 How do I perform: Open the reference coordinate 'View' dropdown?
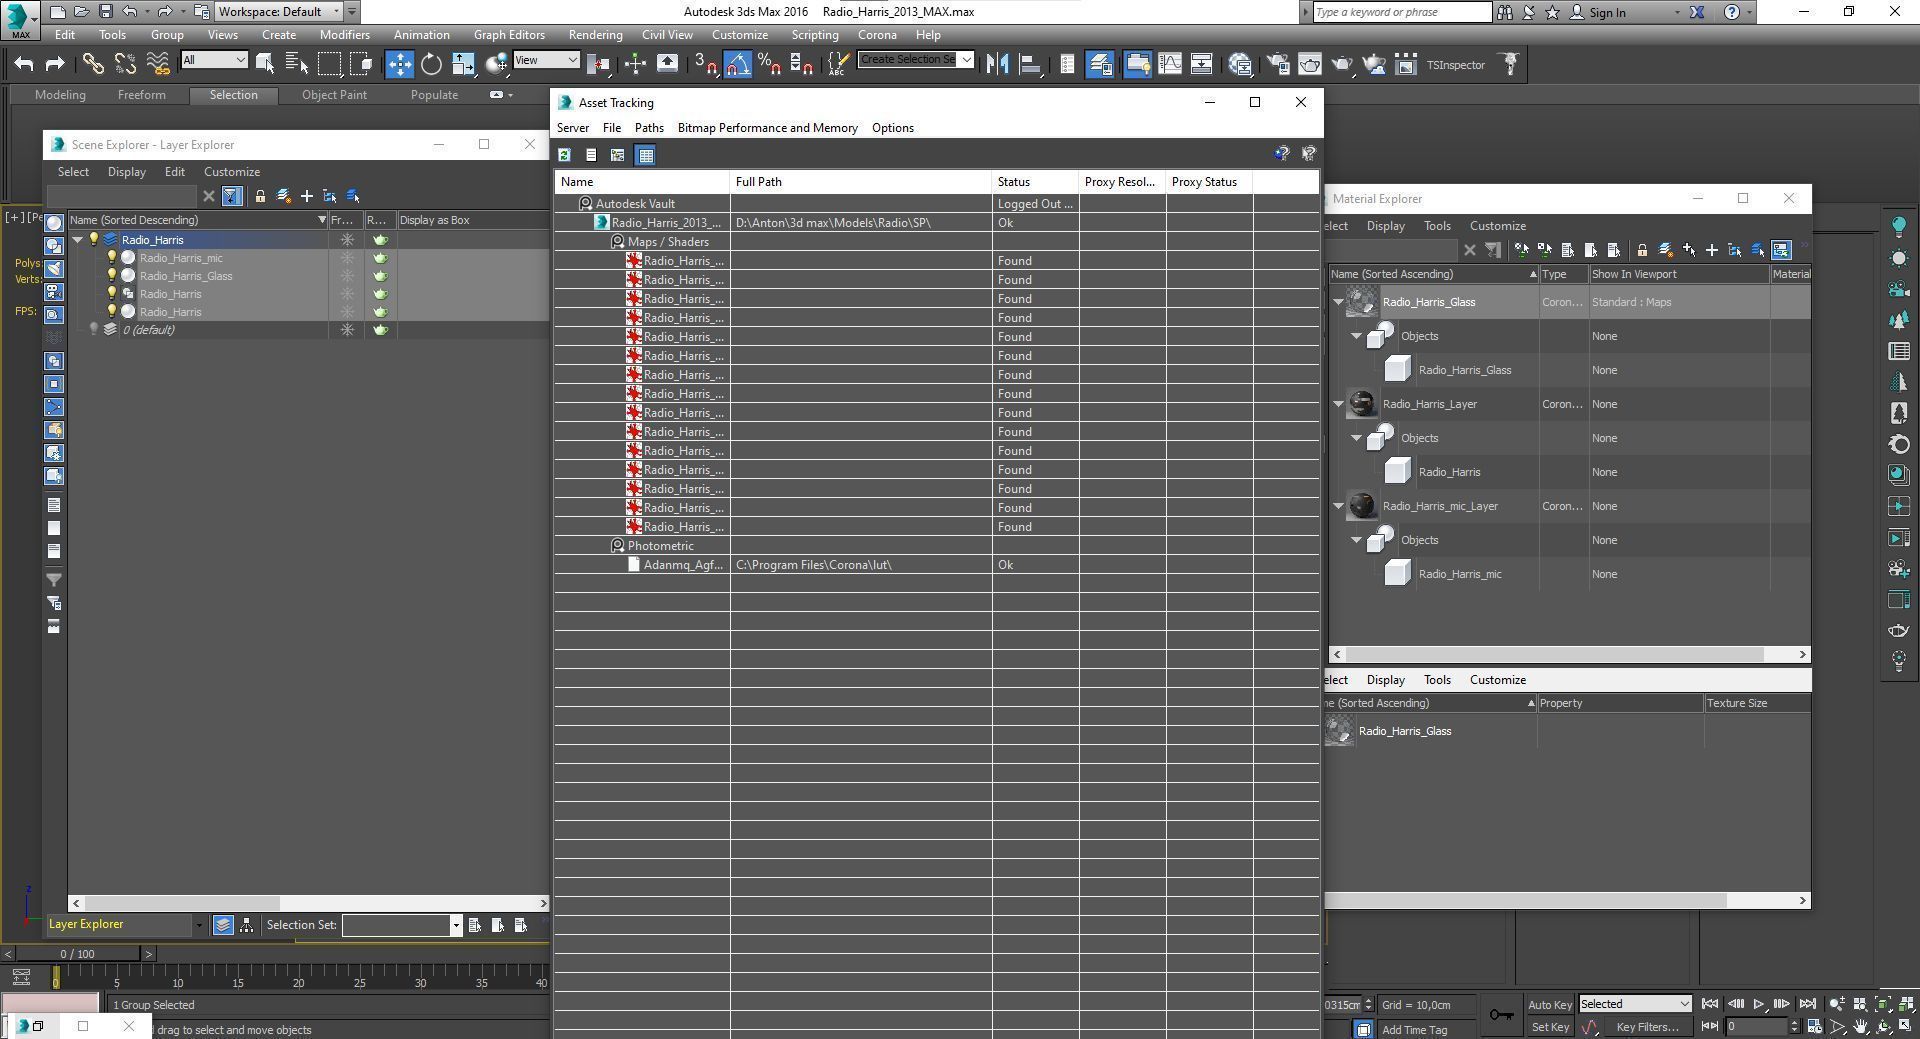coord(546,60)
